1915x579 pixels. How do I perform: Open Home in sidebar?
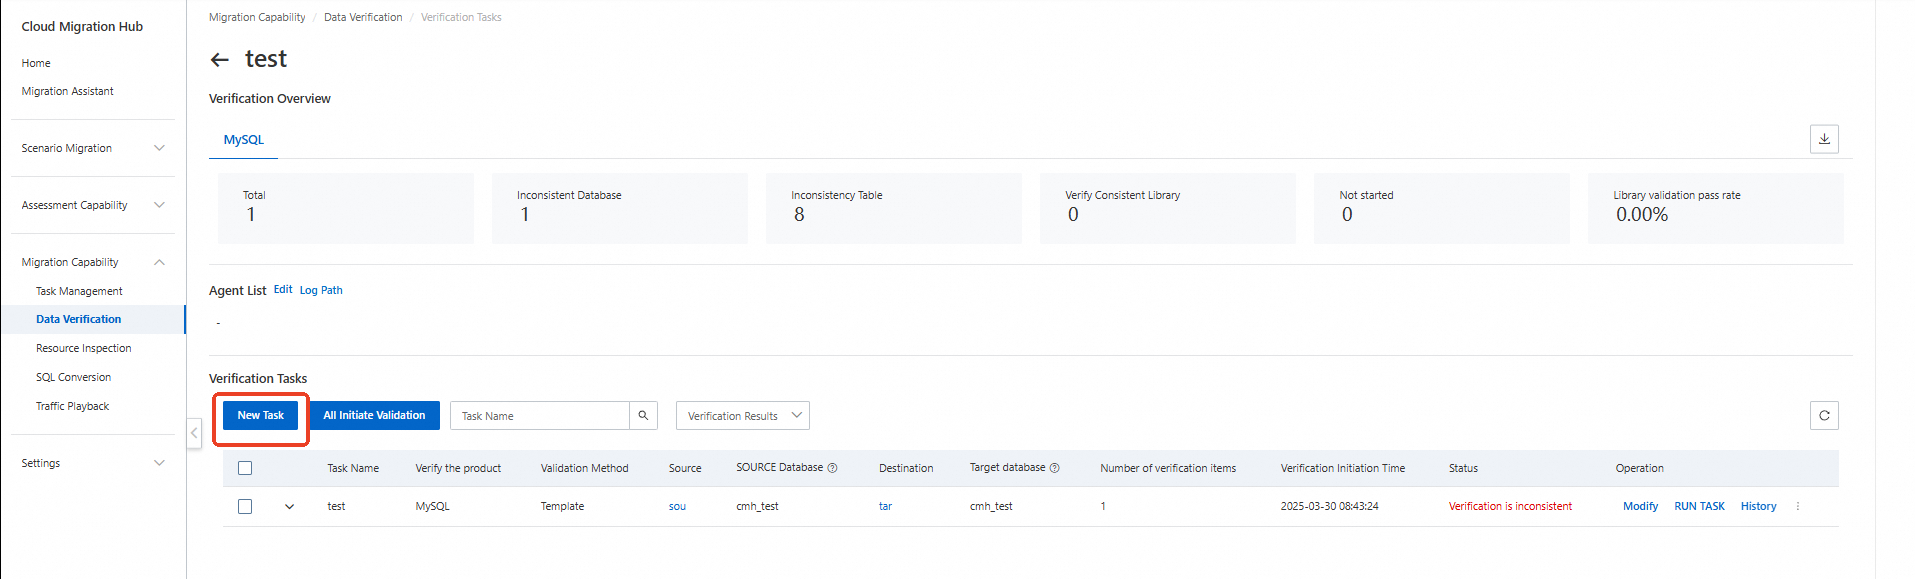[x=36, y=63]
